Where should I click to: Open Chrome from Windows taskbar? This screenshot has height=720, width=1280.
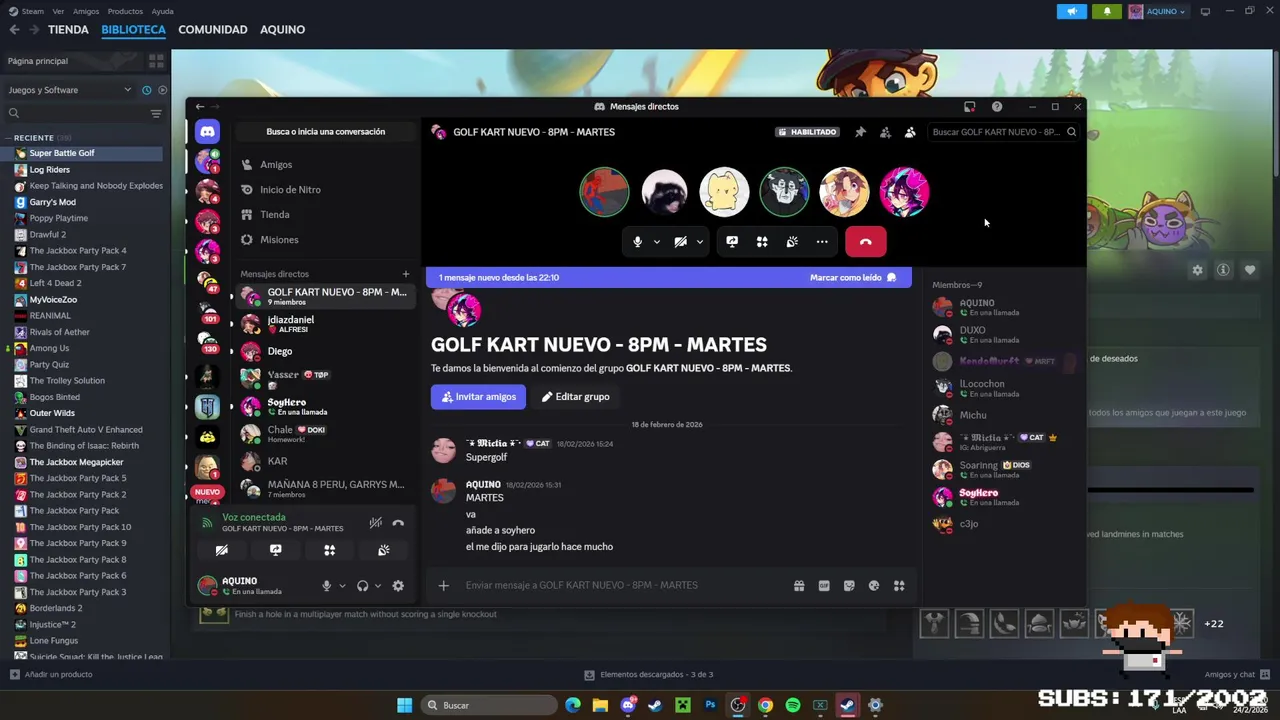tap(765, 705)
